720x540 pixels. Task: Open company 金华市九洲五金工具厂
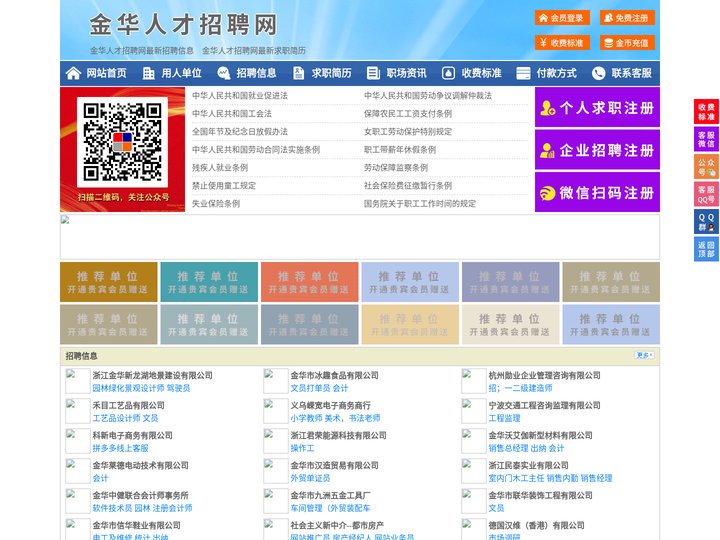[330, 495]
